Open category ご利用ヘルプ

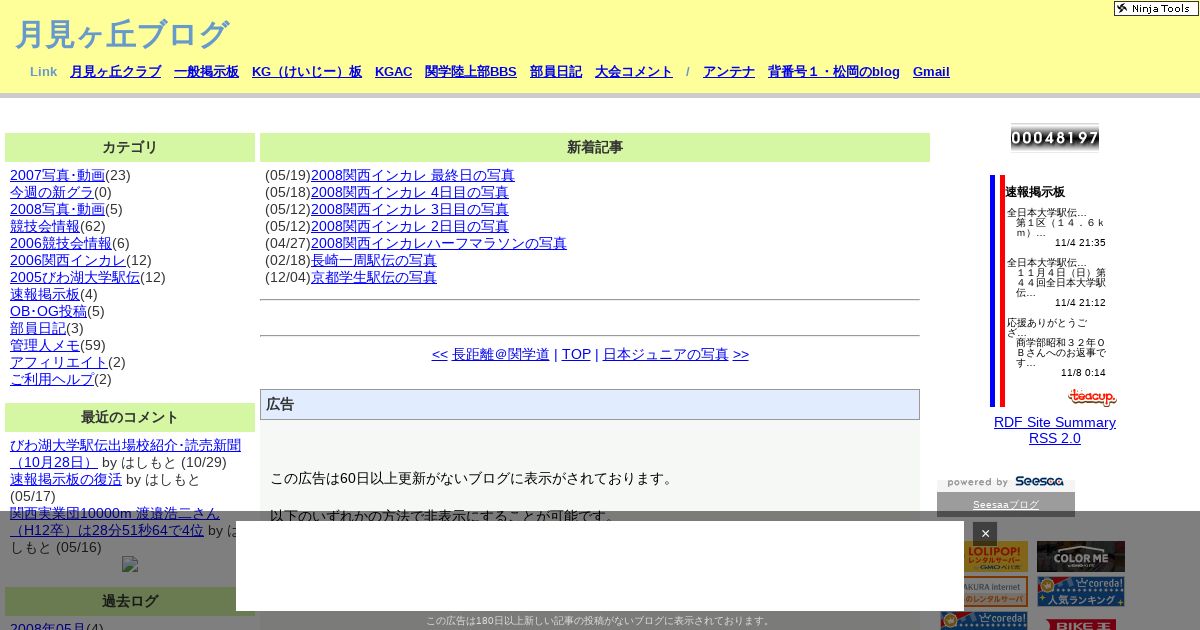[x=52, y=379]
